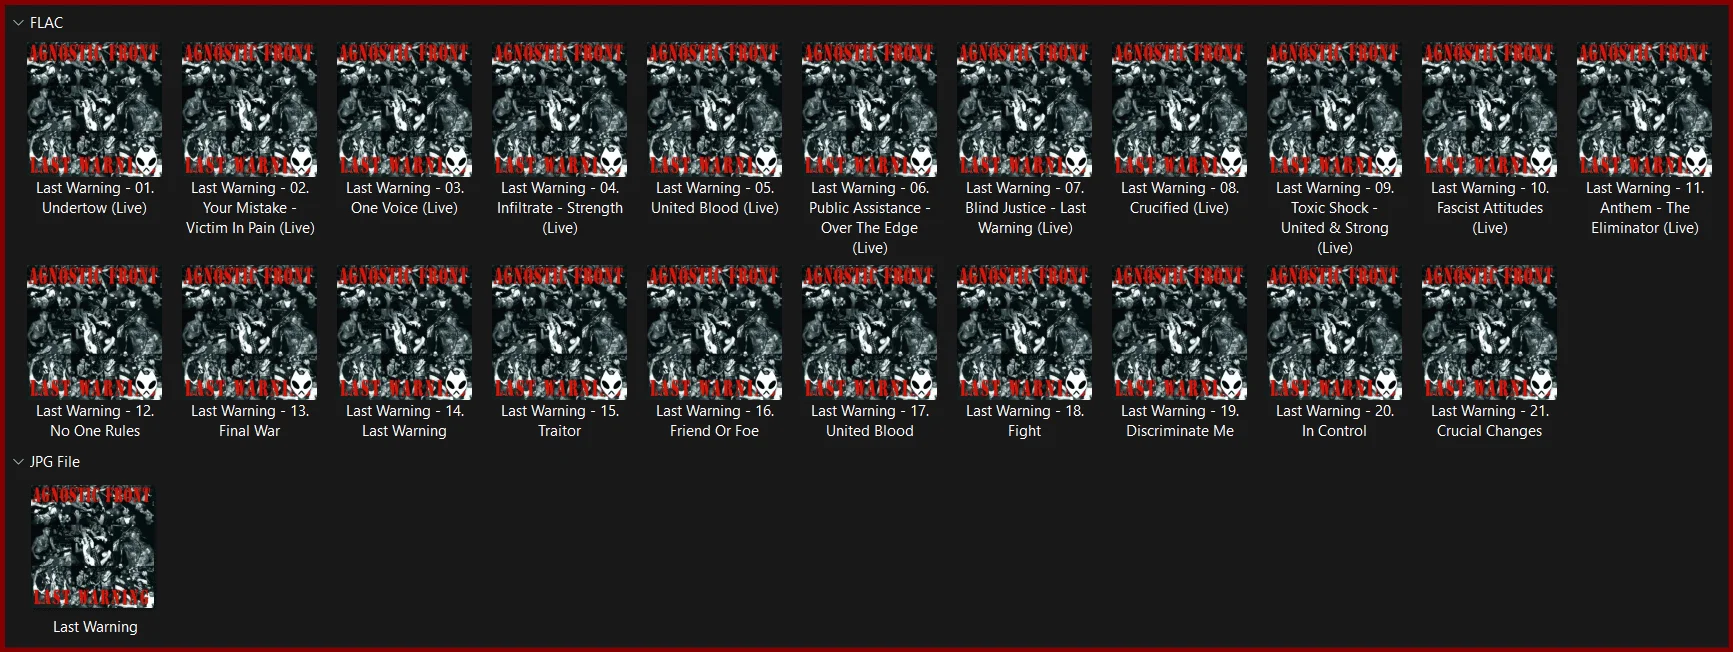Image resolution: width=1733 pixels, height=652 pixels.
Task: Select album art for 04. Infiltrate - Strength
Action: pos(560,109)
